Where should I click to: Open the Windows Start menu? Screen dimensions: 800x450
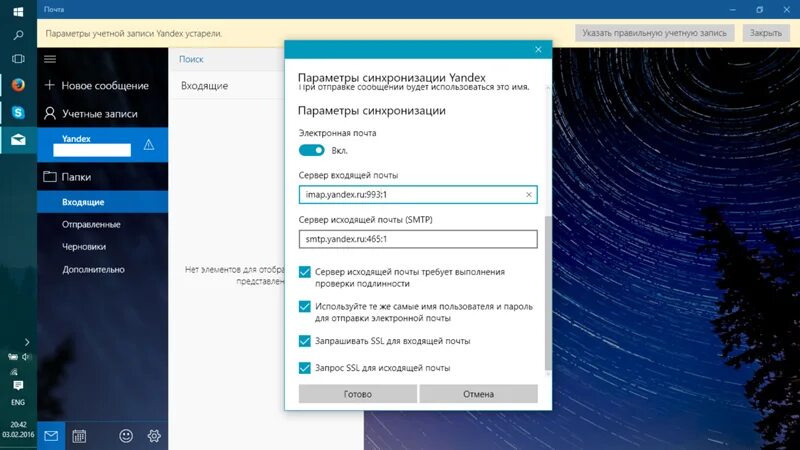click(x=18, y=11)
